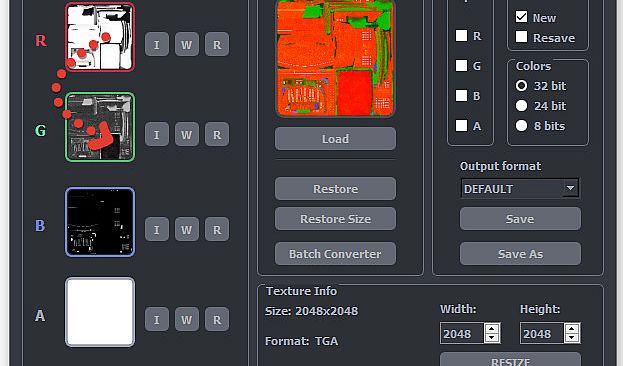This screenshot has height=366, width=623.
Task: Click the W button for the A channel
Action: click(x=187, y=319)
